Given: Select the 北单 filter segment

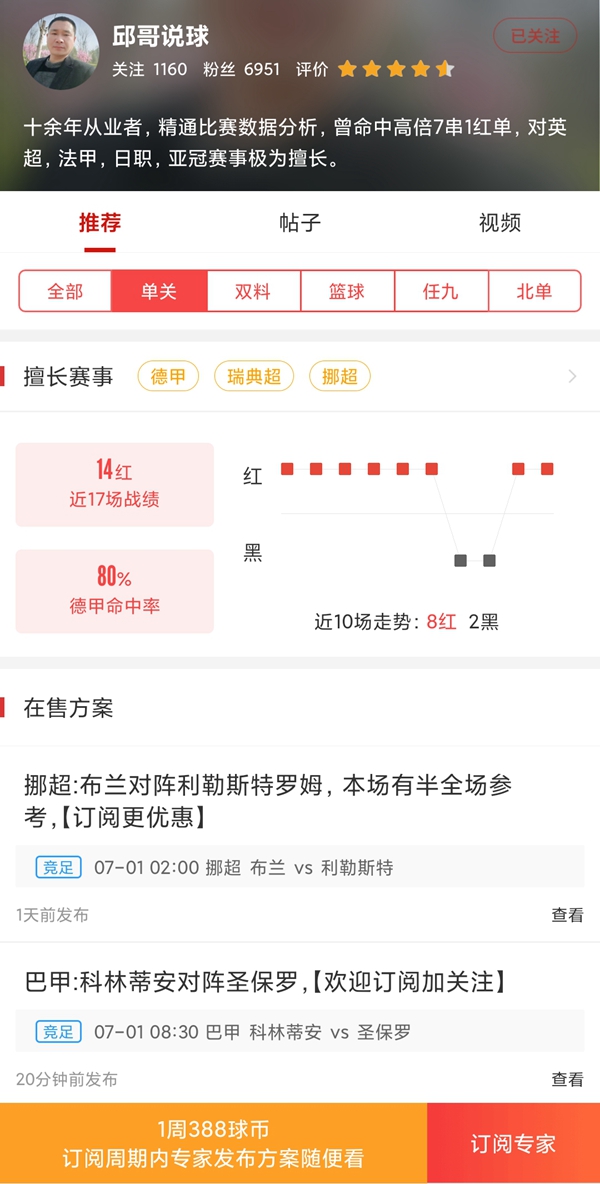Looking at the screenshot, I should 534,291.
